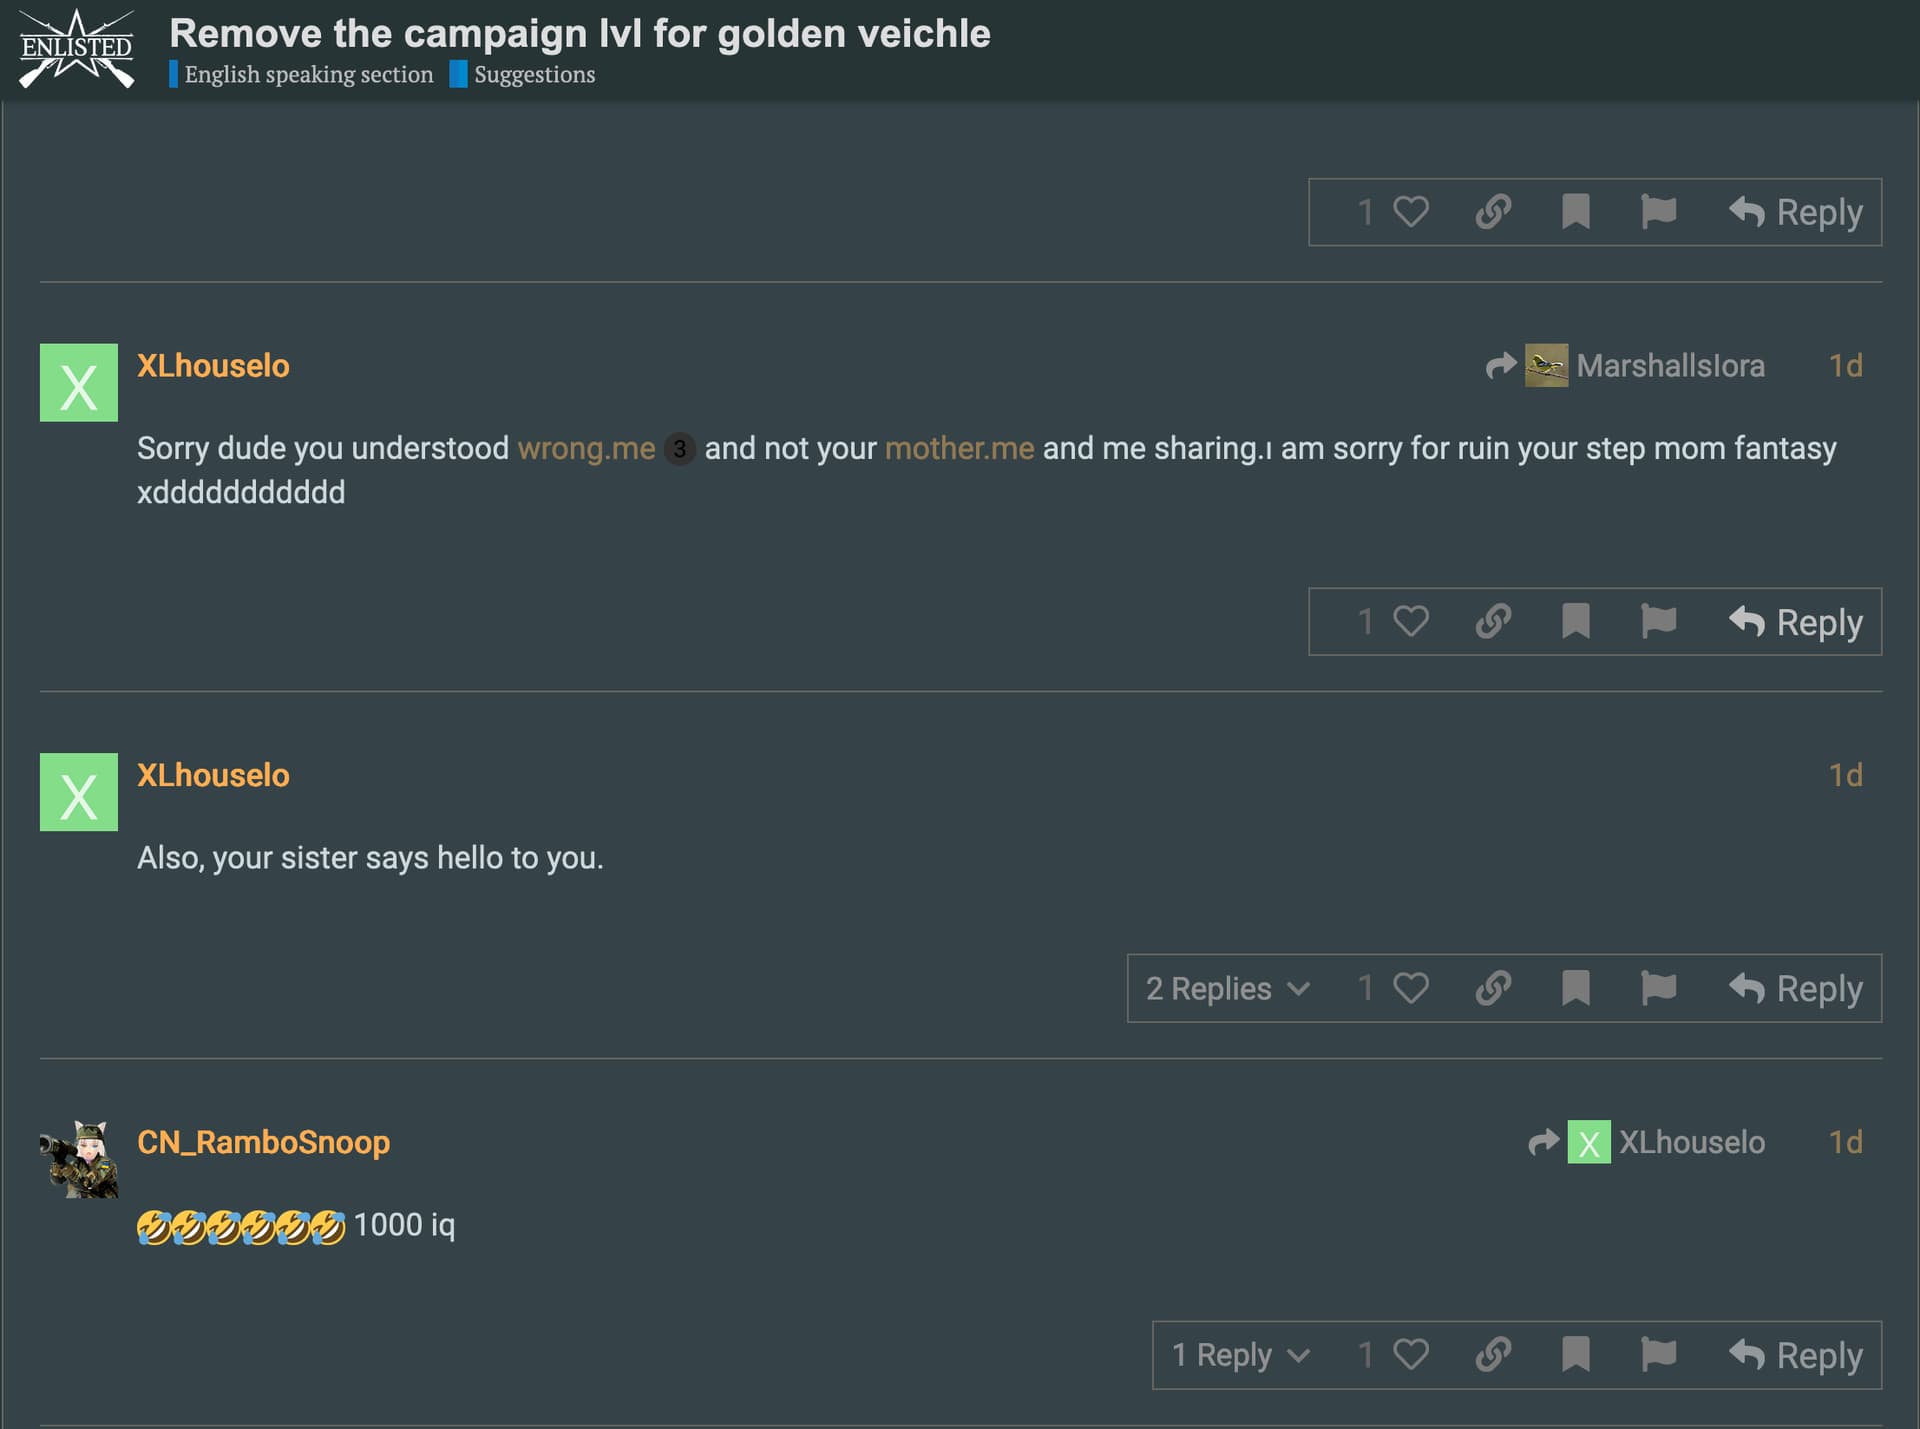Open the 'Suggestions' category
The width and height of the screenshot is (1920, 1429).
(534, 75)
